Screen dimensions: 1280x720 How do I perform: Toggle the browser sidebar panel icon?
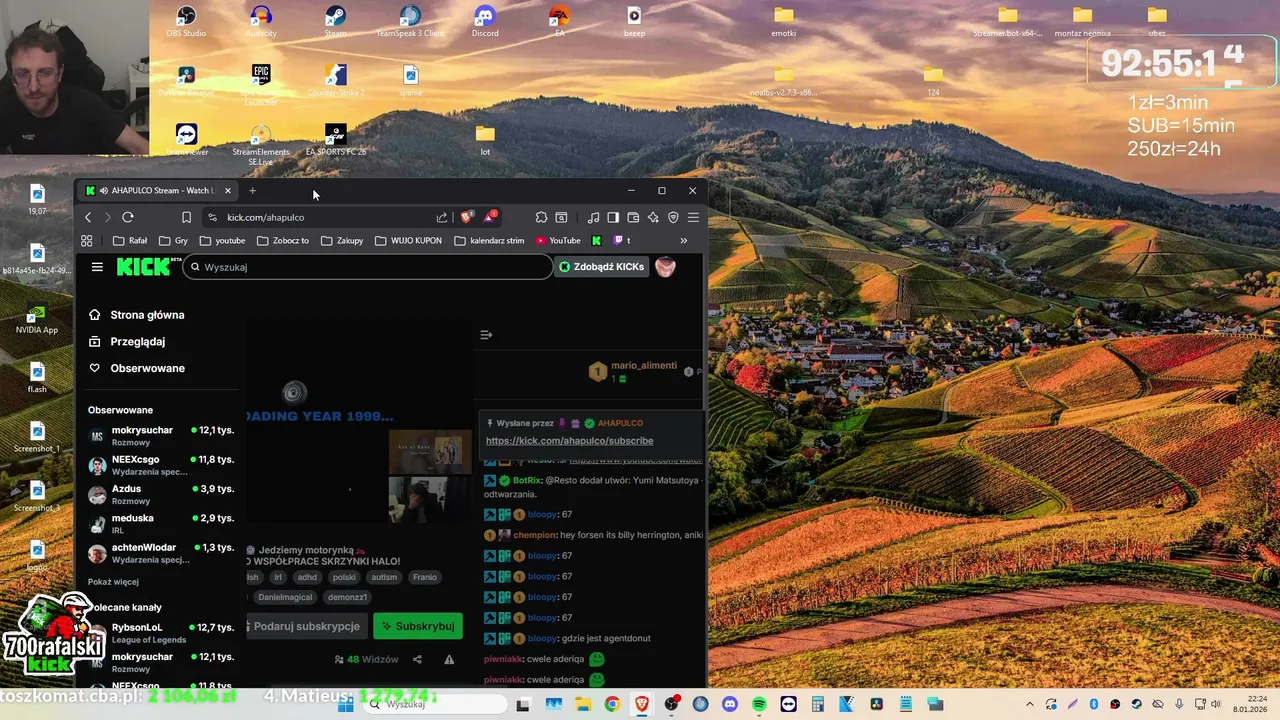pos(613,217)
